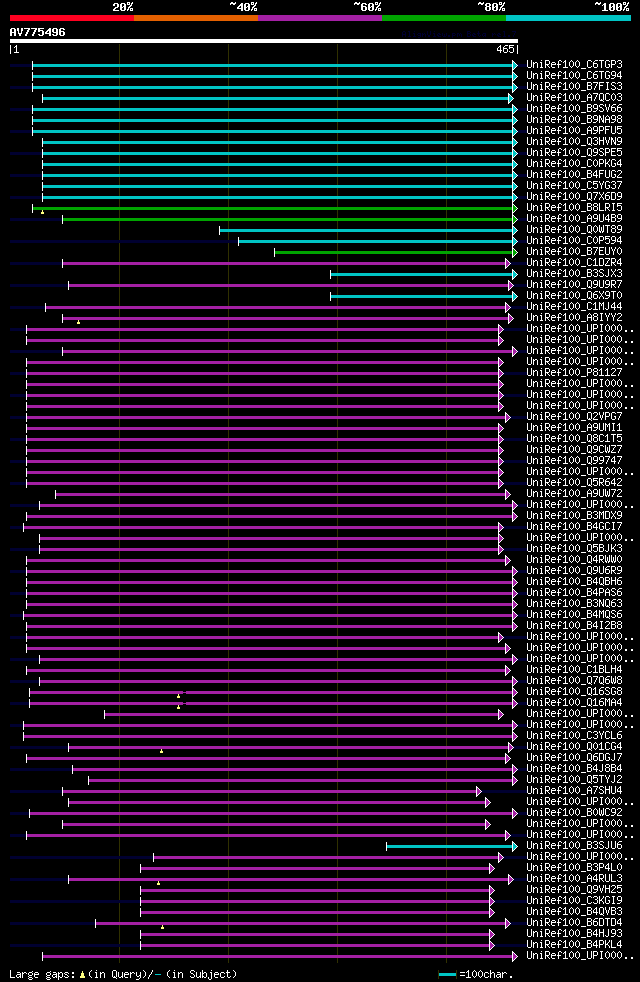Select the UniRef100_A9PFU5 label
The height and width of the screenshot is (982, 640).
(x=574, y=131)
